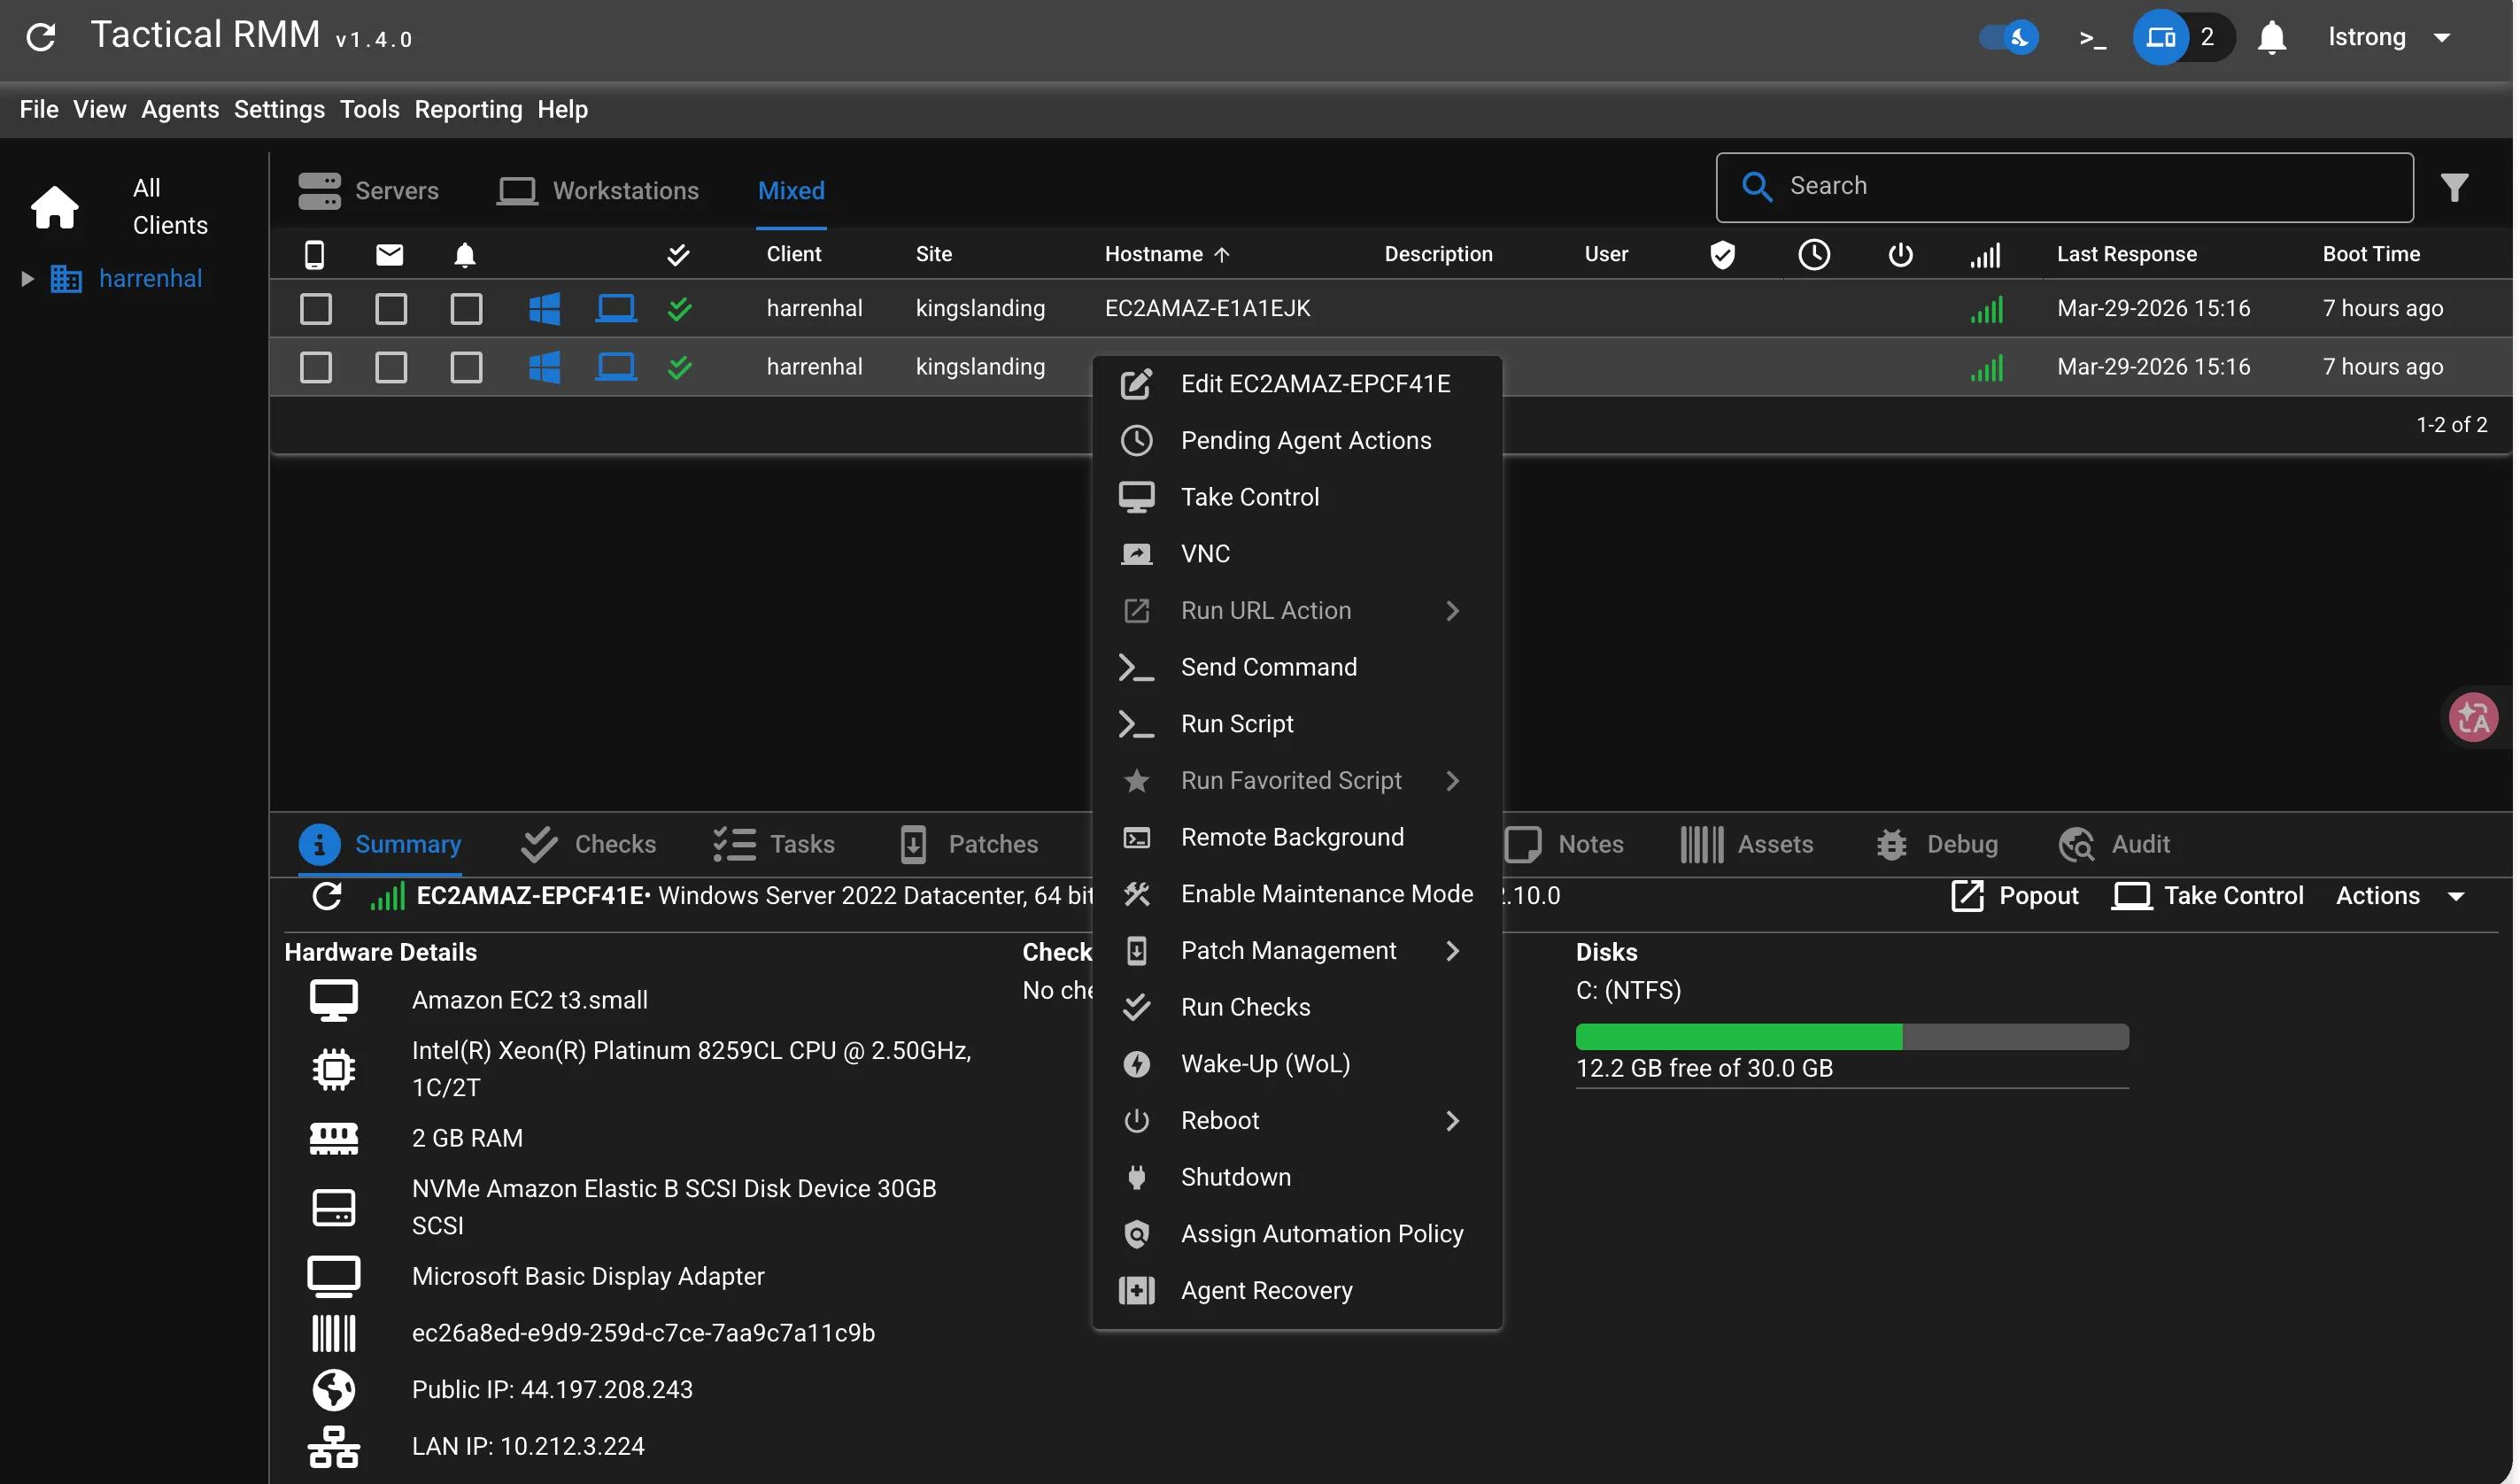
Task: Toggle email alert checkbox for EC2AMAZ-E1A1EJK
Action: point(391,308)
